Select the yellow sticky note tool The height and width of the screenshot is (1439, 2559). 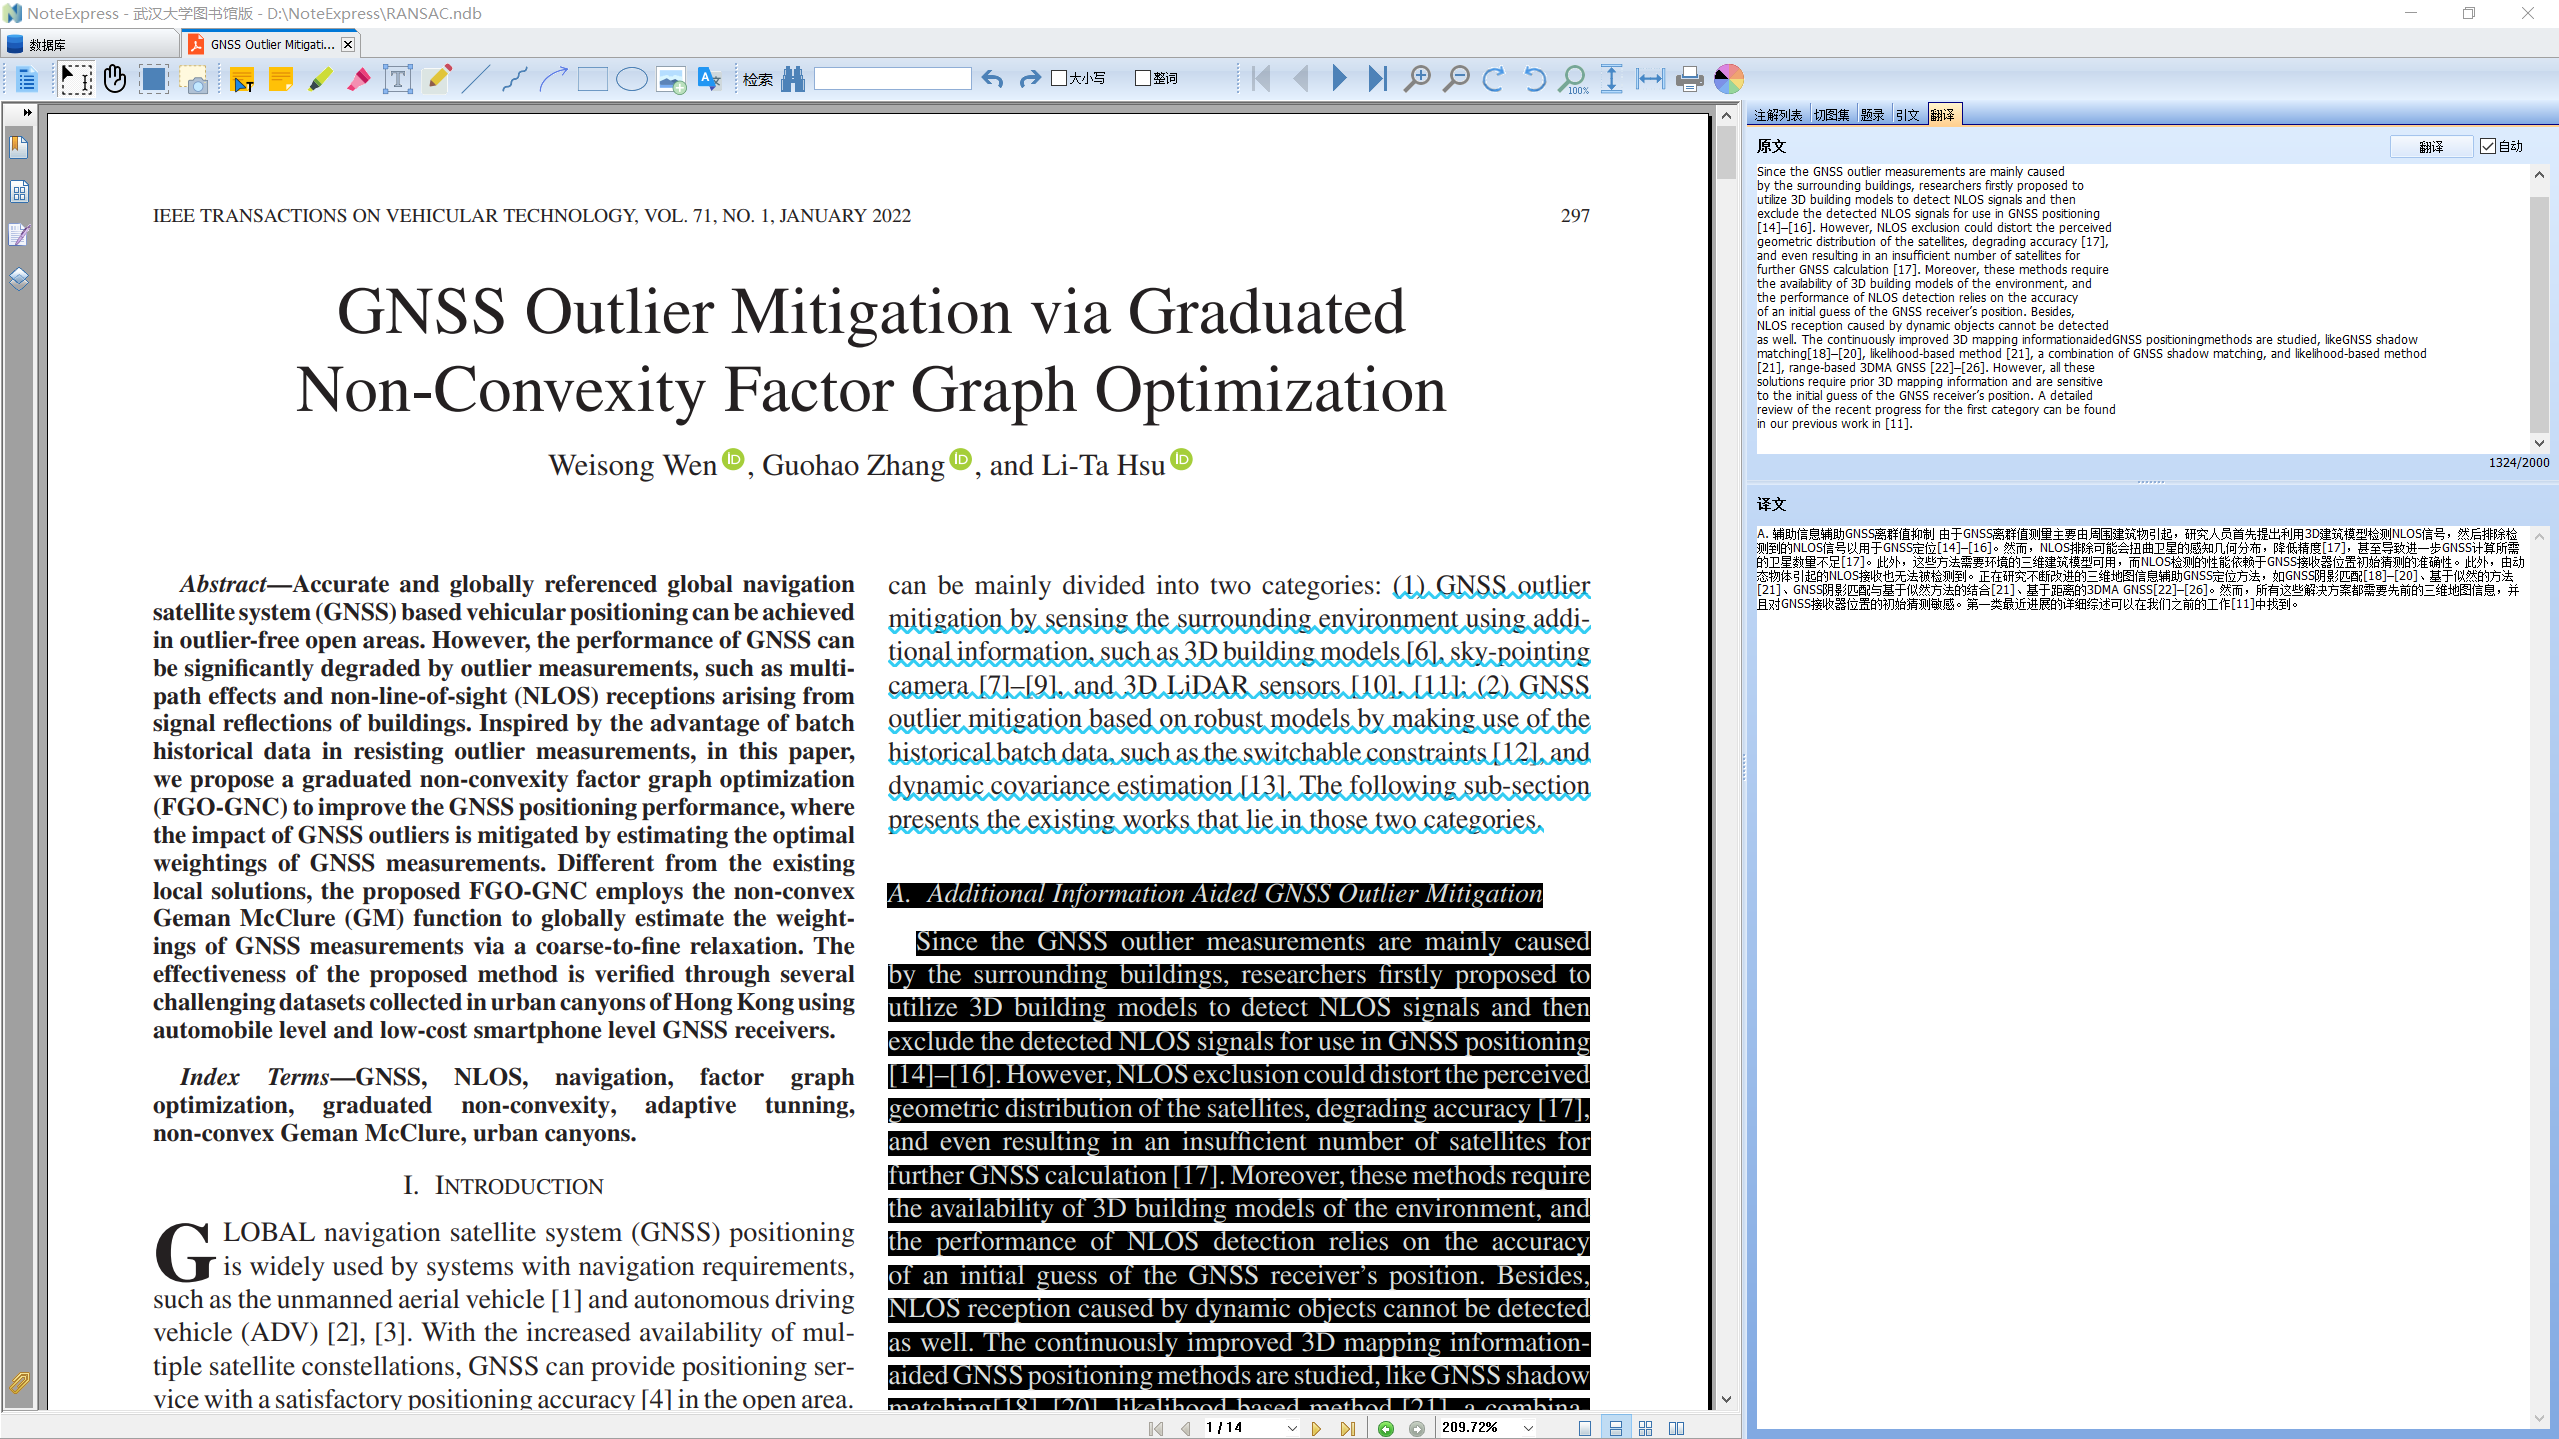coord(281,79)
